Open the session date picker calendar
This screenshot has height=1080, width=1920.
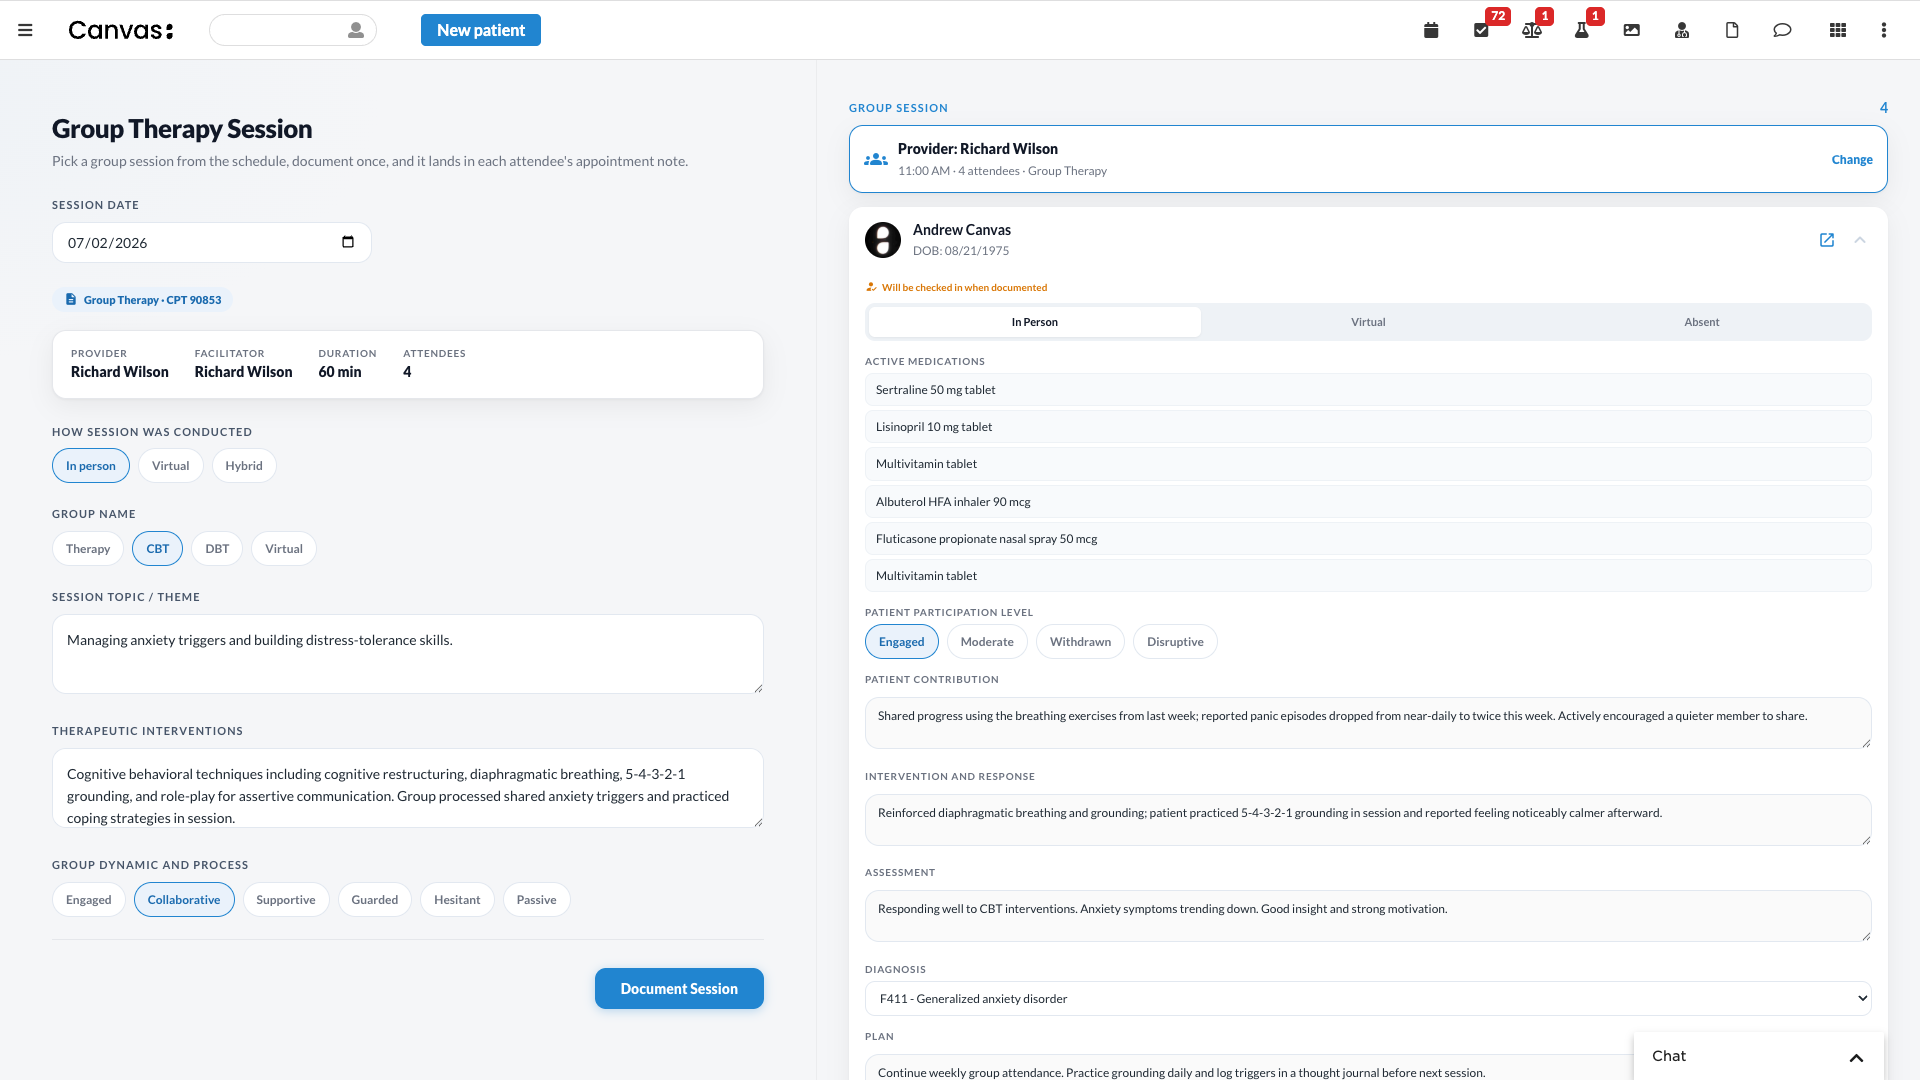pyautogui.click(x=348, y=242)
